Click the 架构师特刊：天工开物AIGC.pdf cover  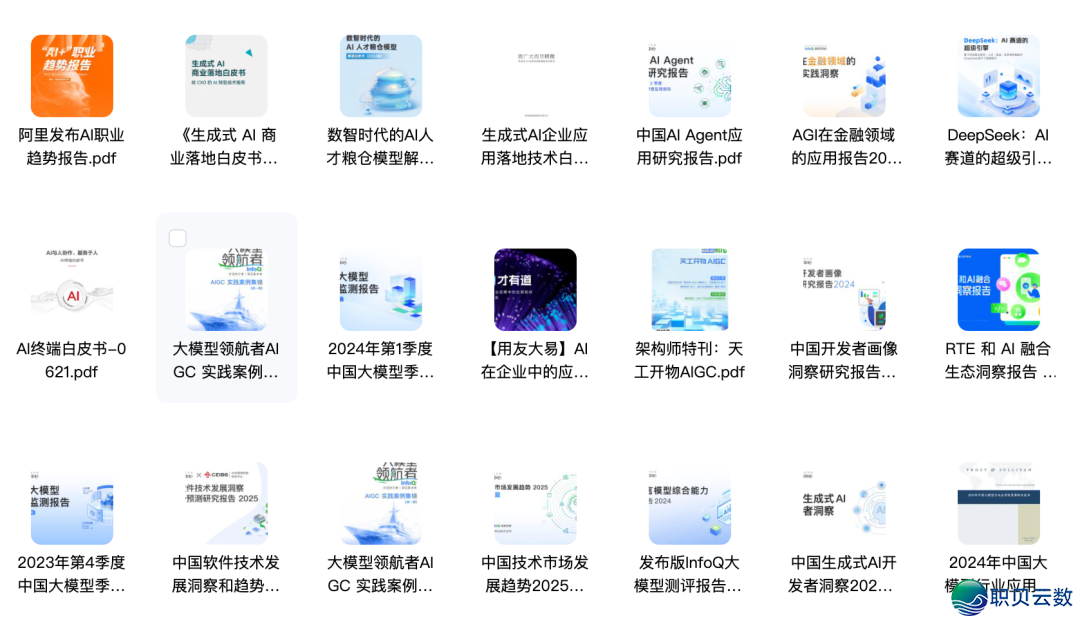tap(689, 289)
